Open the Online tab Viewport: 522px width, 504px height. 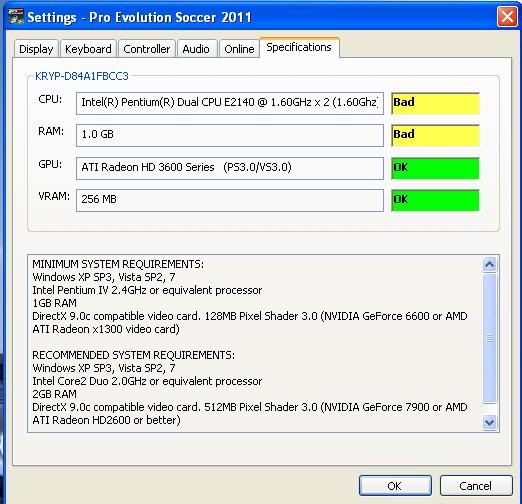coord(239,49)
